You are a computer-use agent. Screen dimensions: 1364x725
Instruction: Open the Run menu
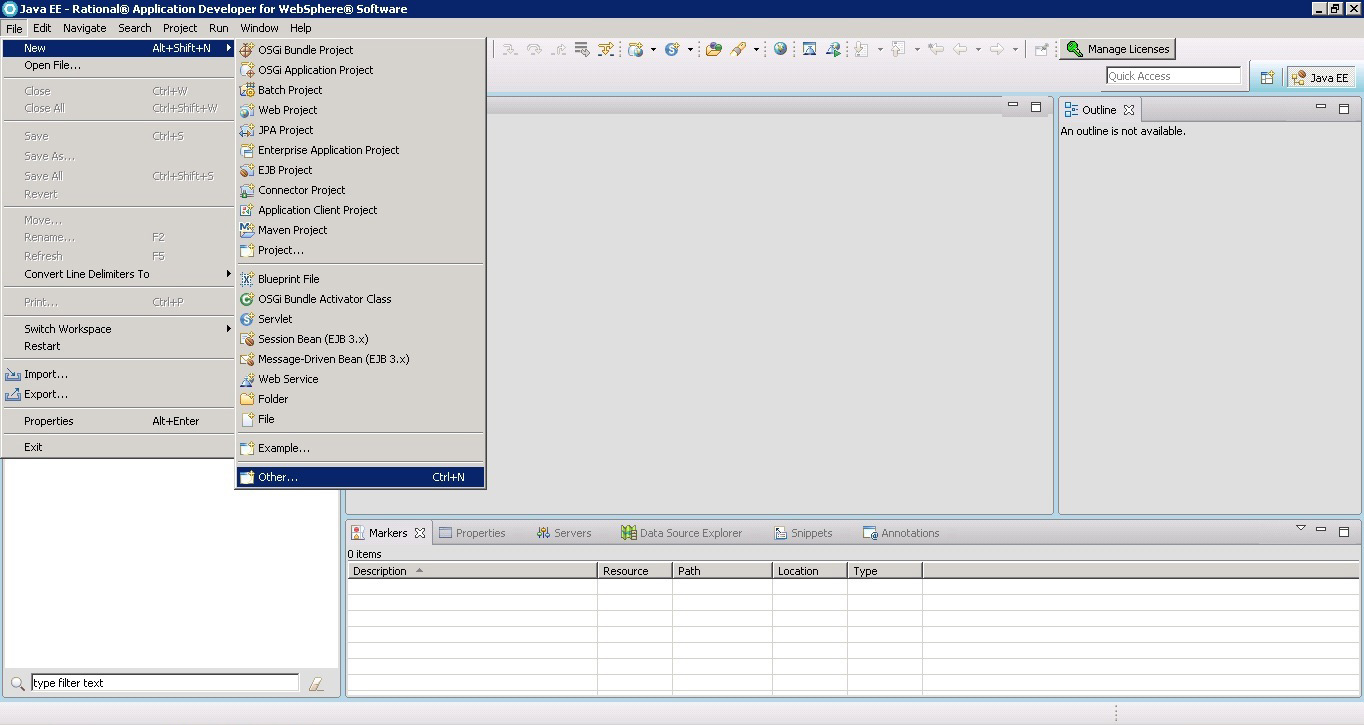(x=219, y=28)
